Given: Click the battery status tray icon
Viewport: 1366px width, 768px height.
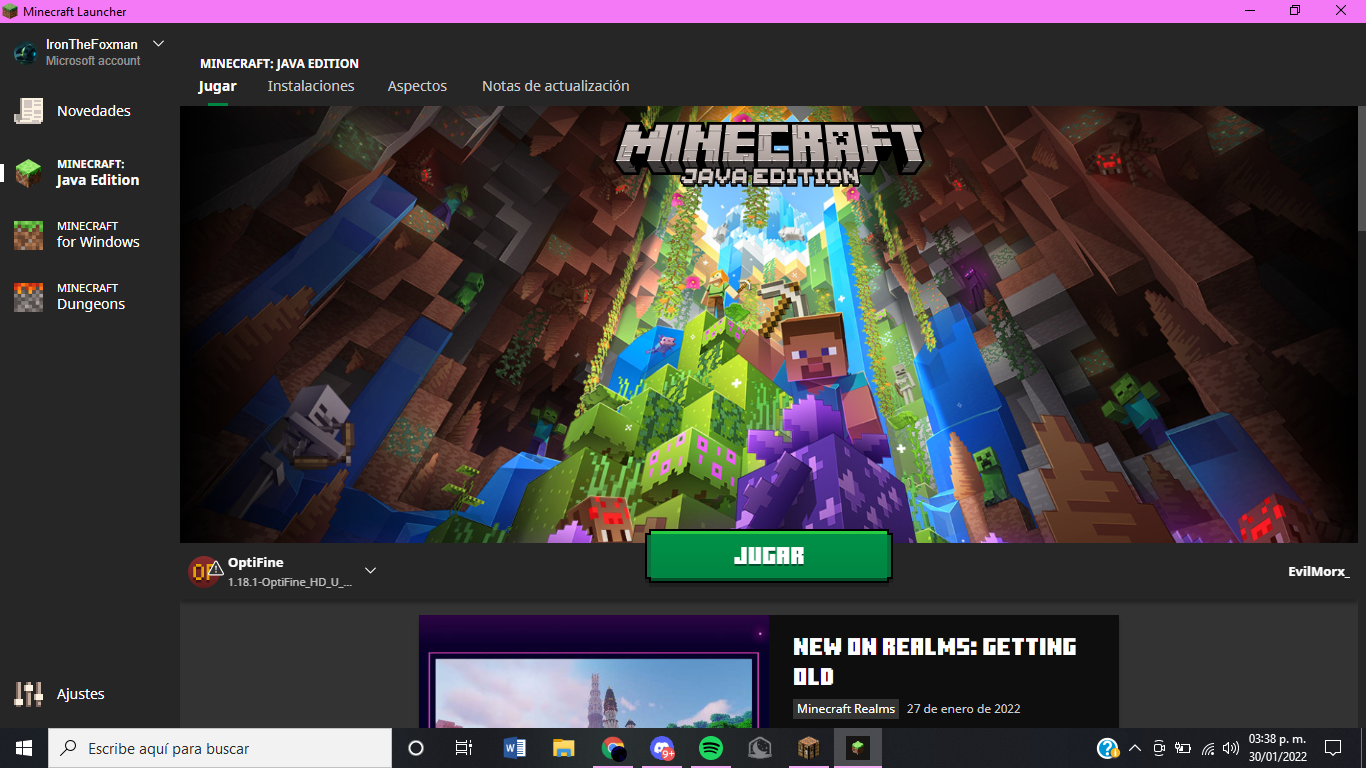Looking at the screenshot, I should tap(1183, 748).
